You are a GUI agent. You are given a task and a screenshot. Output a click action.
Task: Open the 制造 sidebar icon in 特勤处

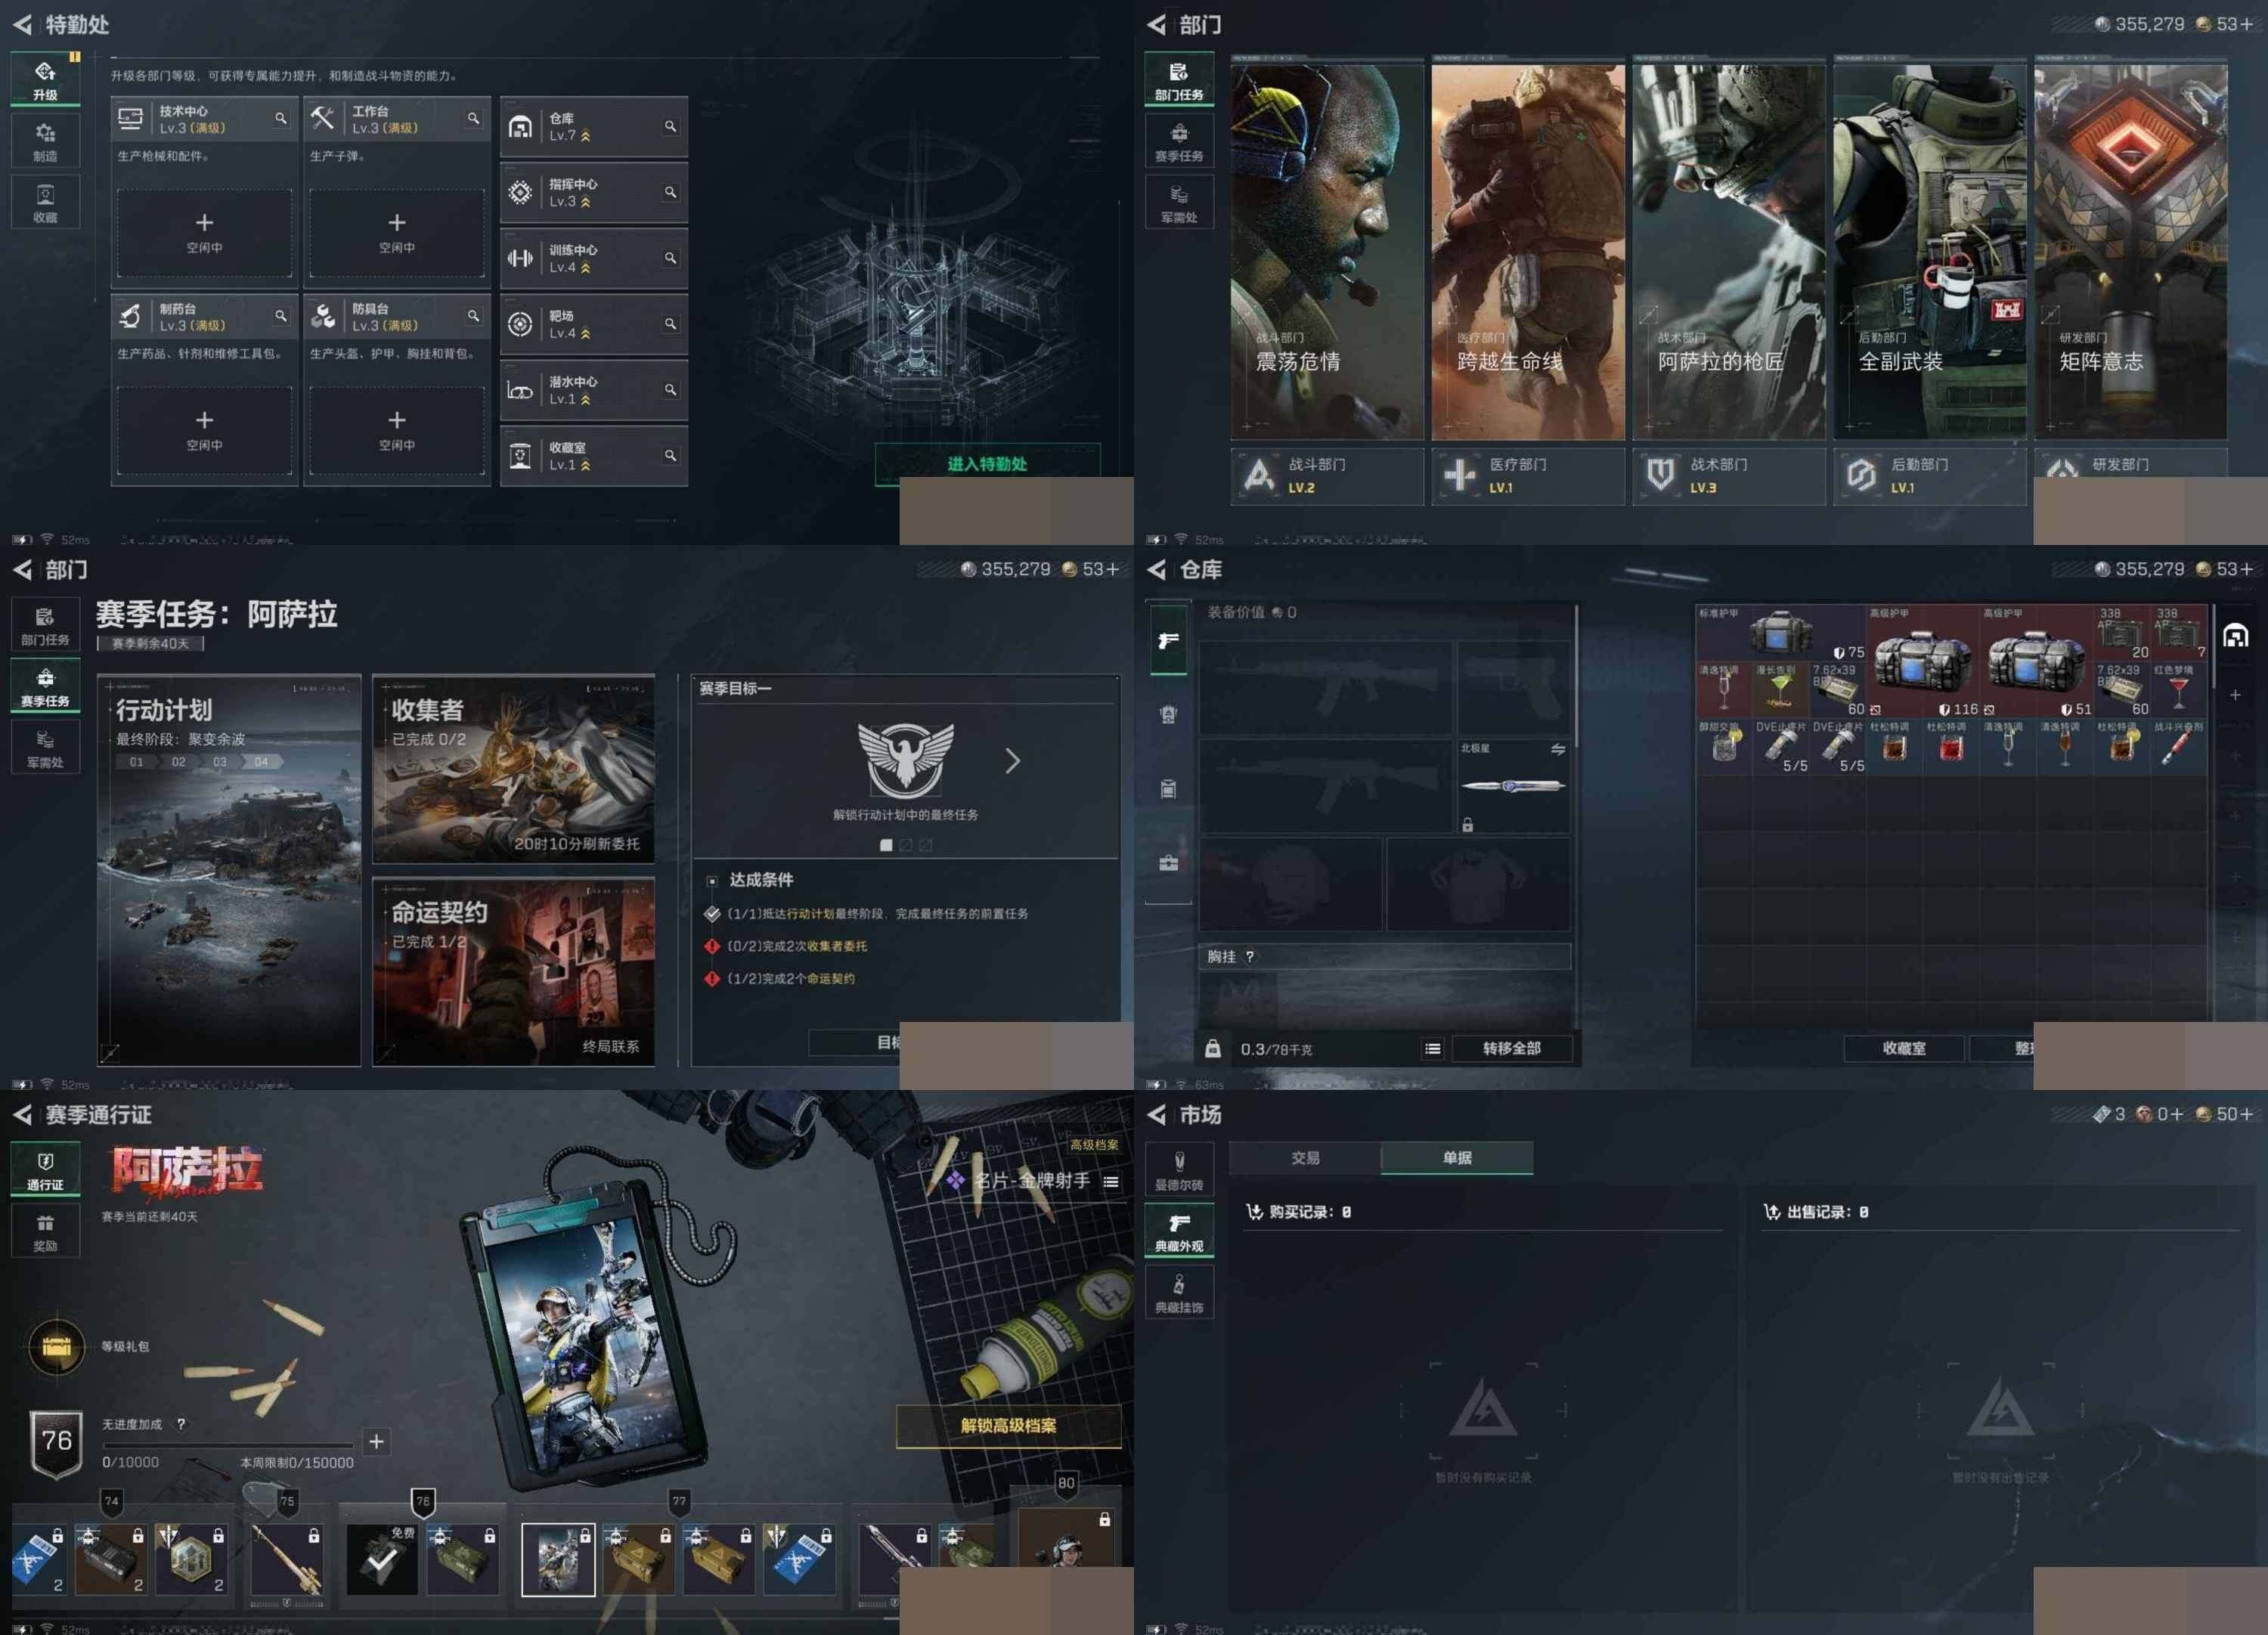45,141
